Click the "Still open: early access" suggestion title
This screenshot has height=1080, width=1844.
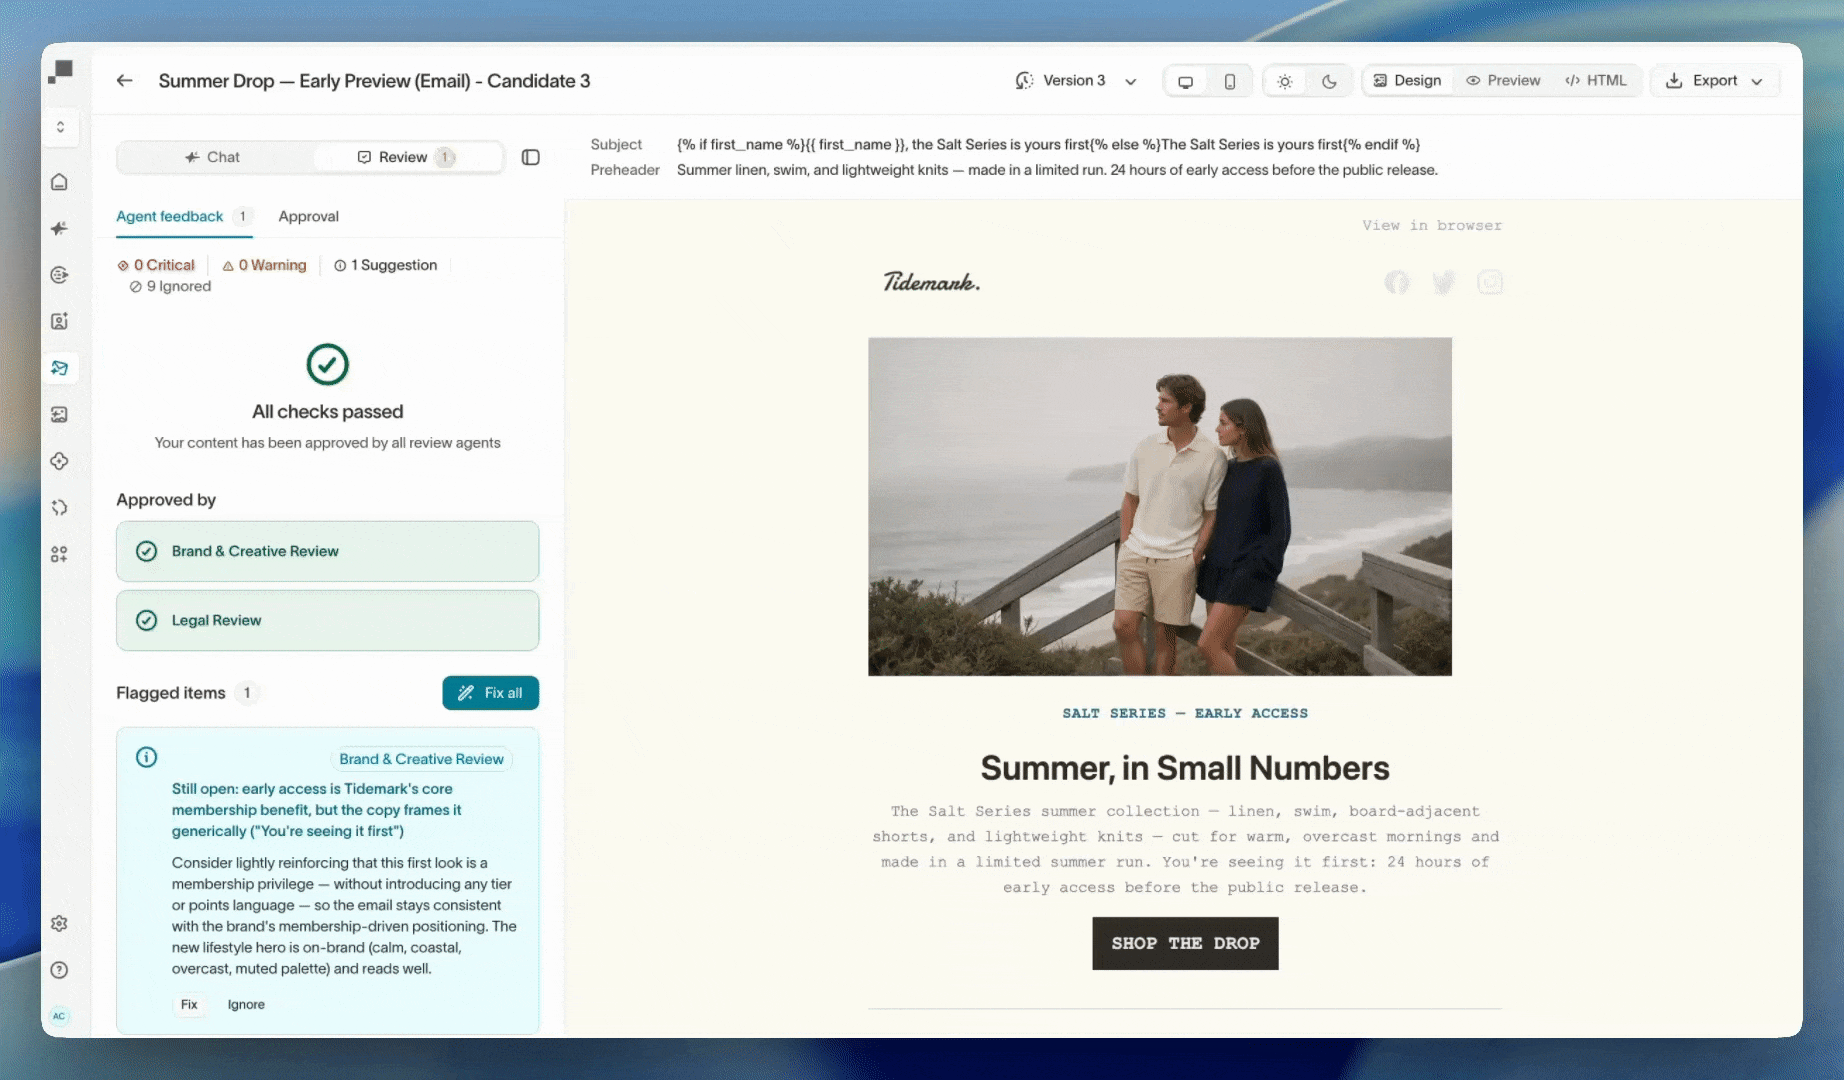tap(317, 810)
